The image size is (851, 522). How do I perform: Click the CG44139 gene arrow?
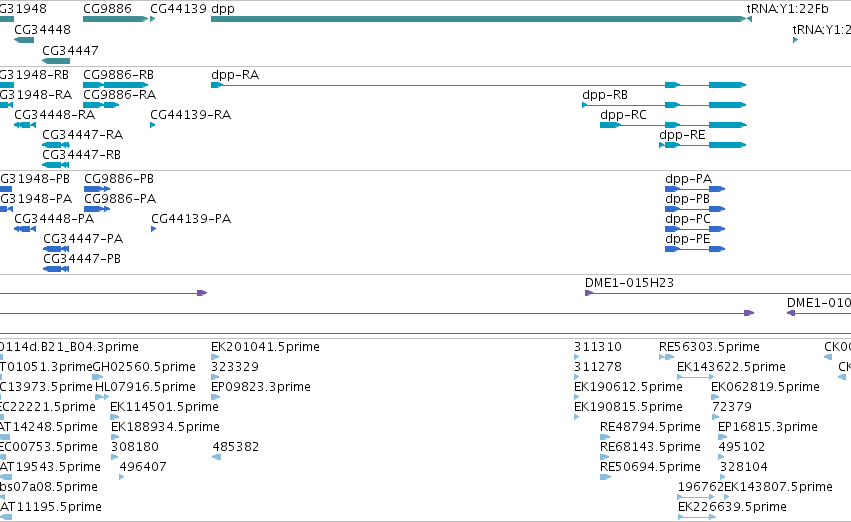tap(153, 19)
